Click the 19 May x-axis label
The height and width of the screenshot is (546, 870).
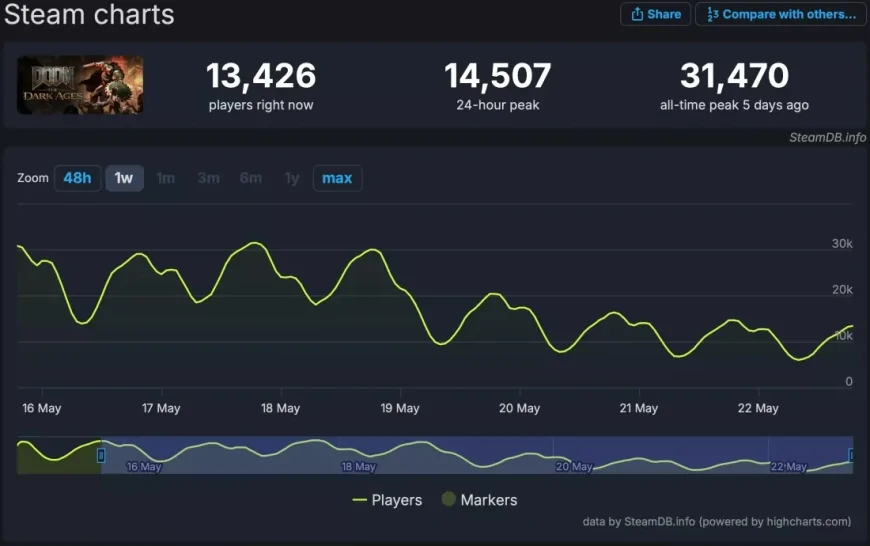(400, 408)
